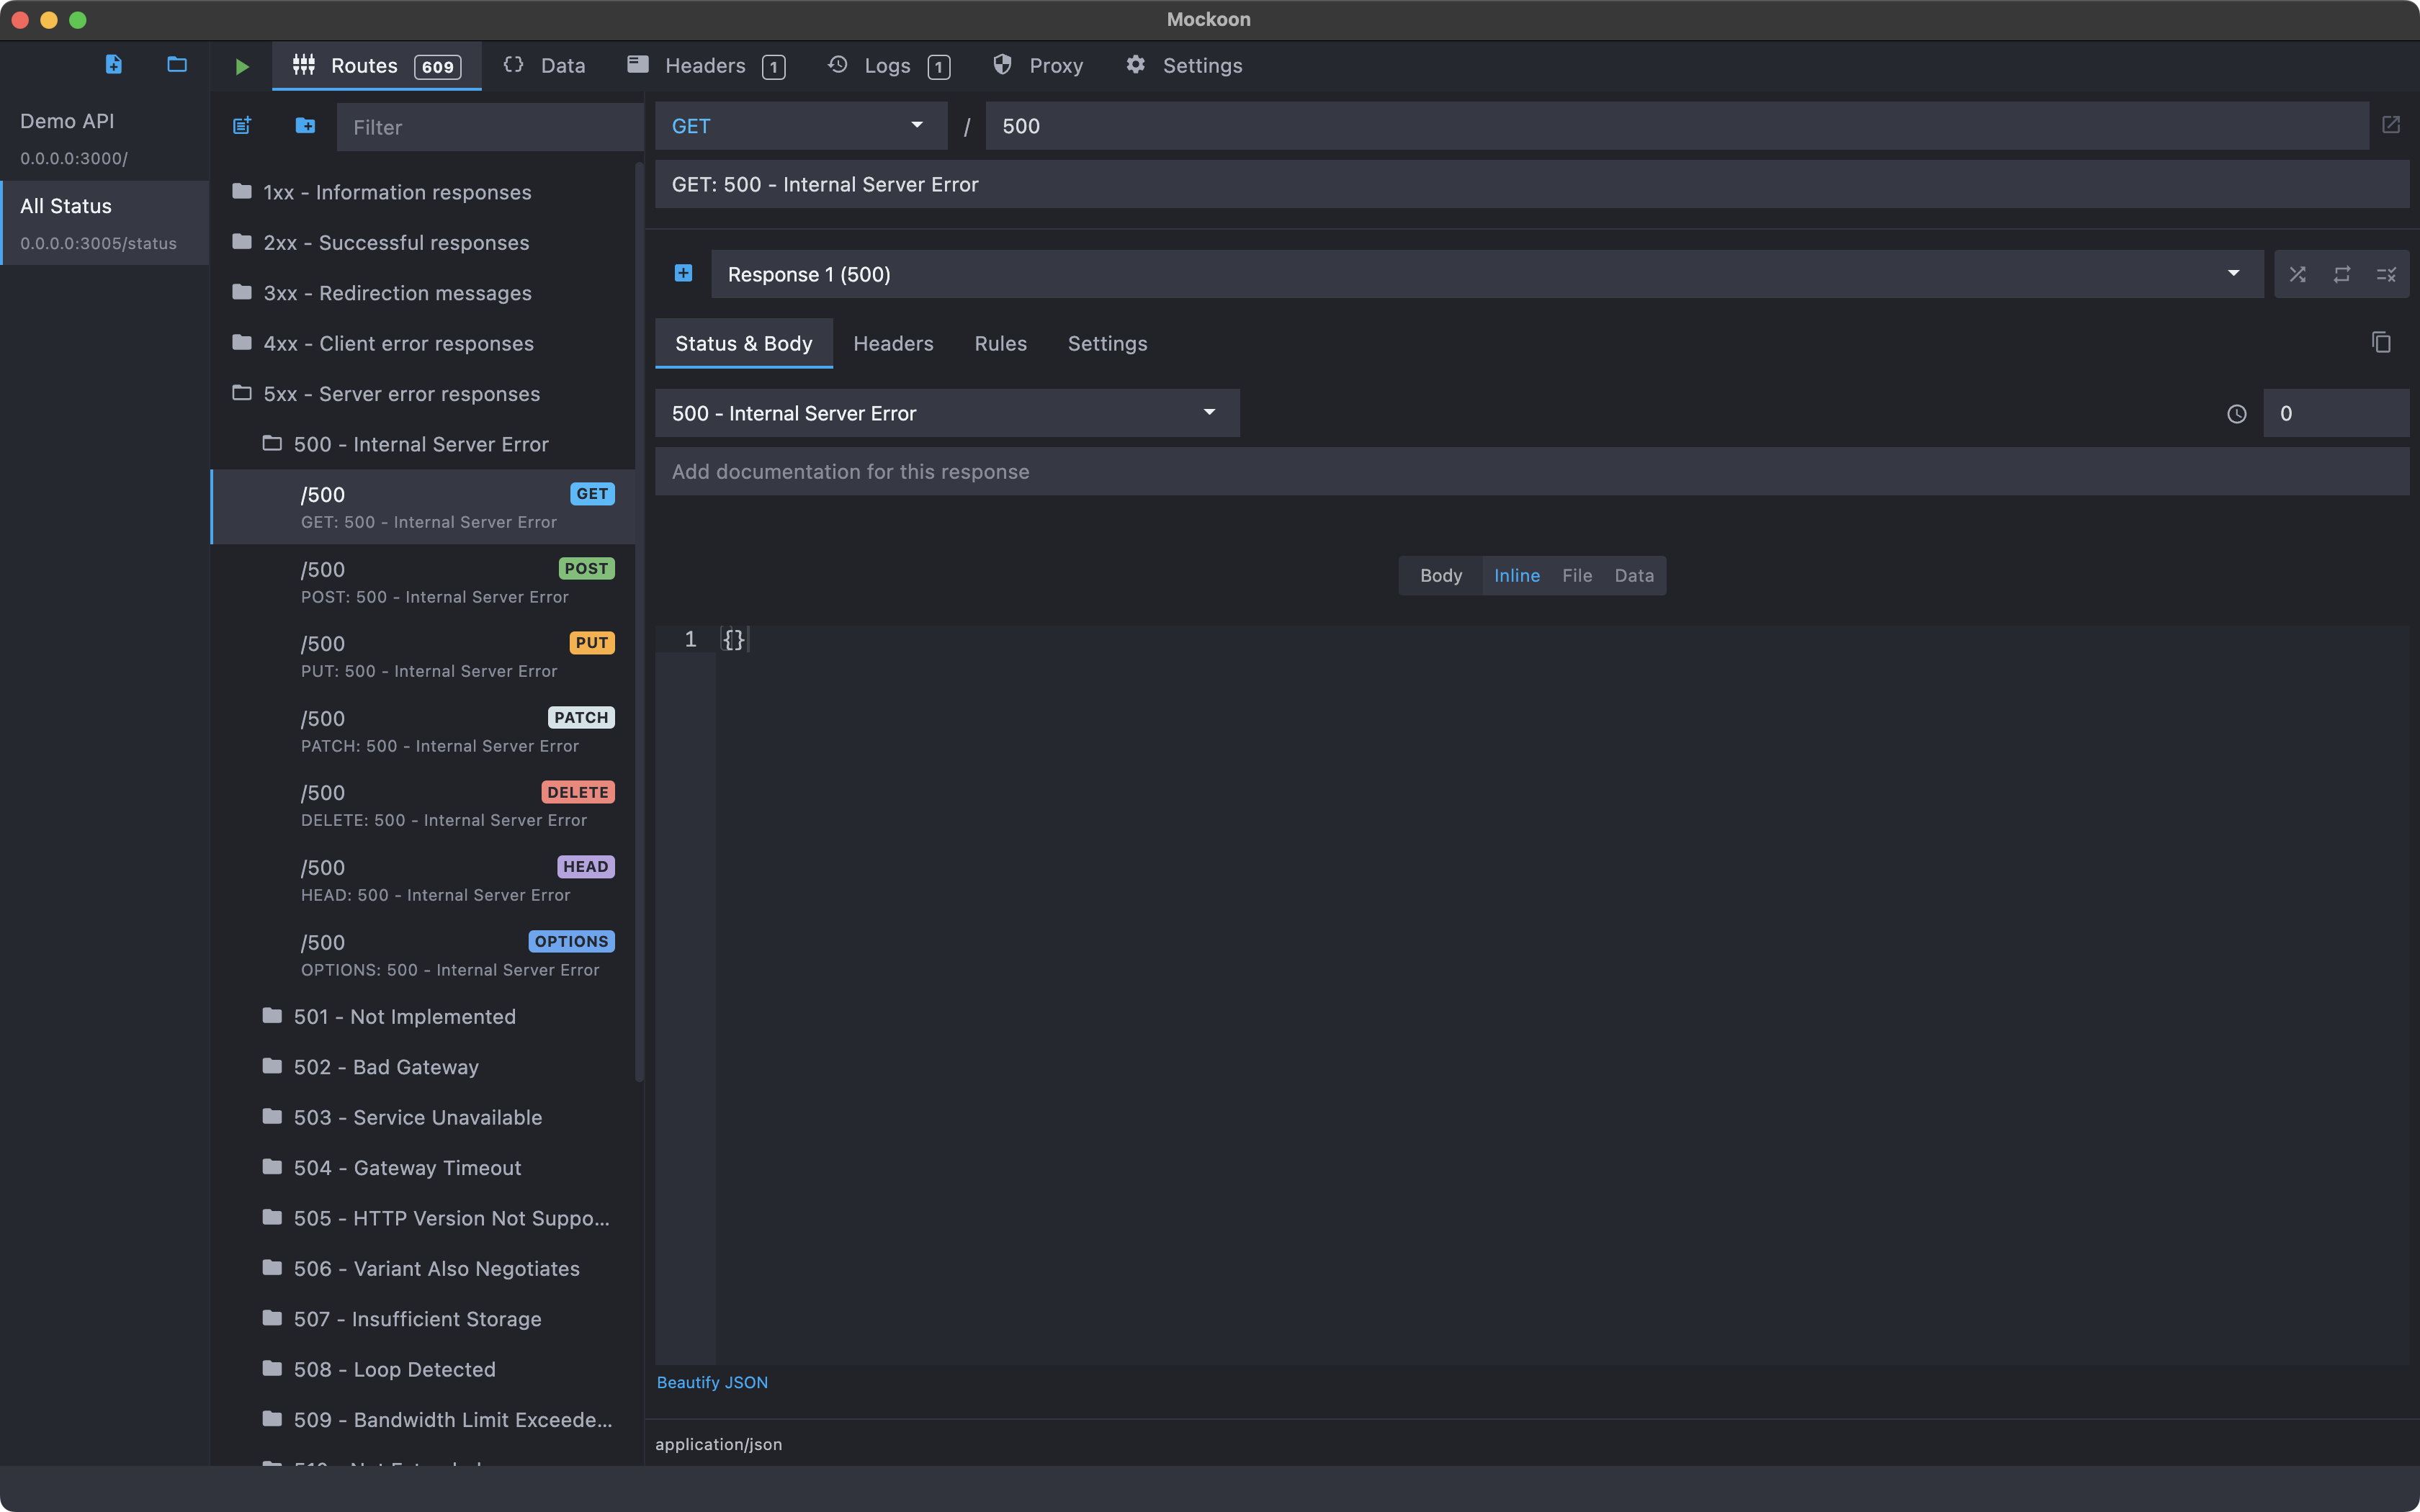The width and height of the screenshot is (2420, 1512).
Task: Select the Inline body type
Action: click(x=1517, y=575)
